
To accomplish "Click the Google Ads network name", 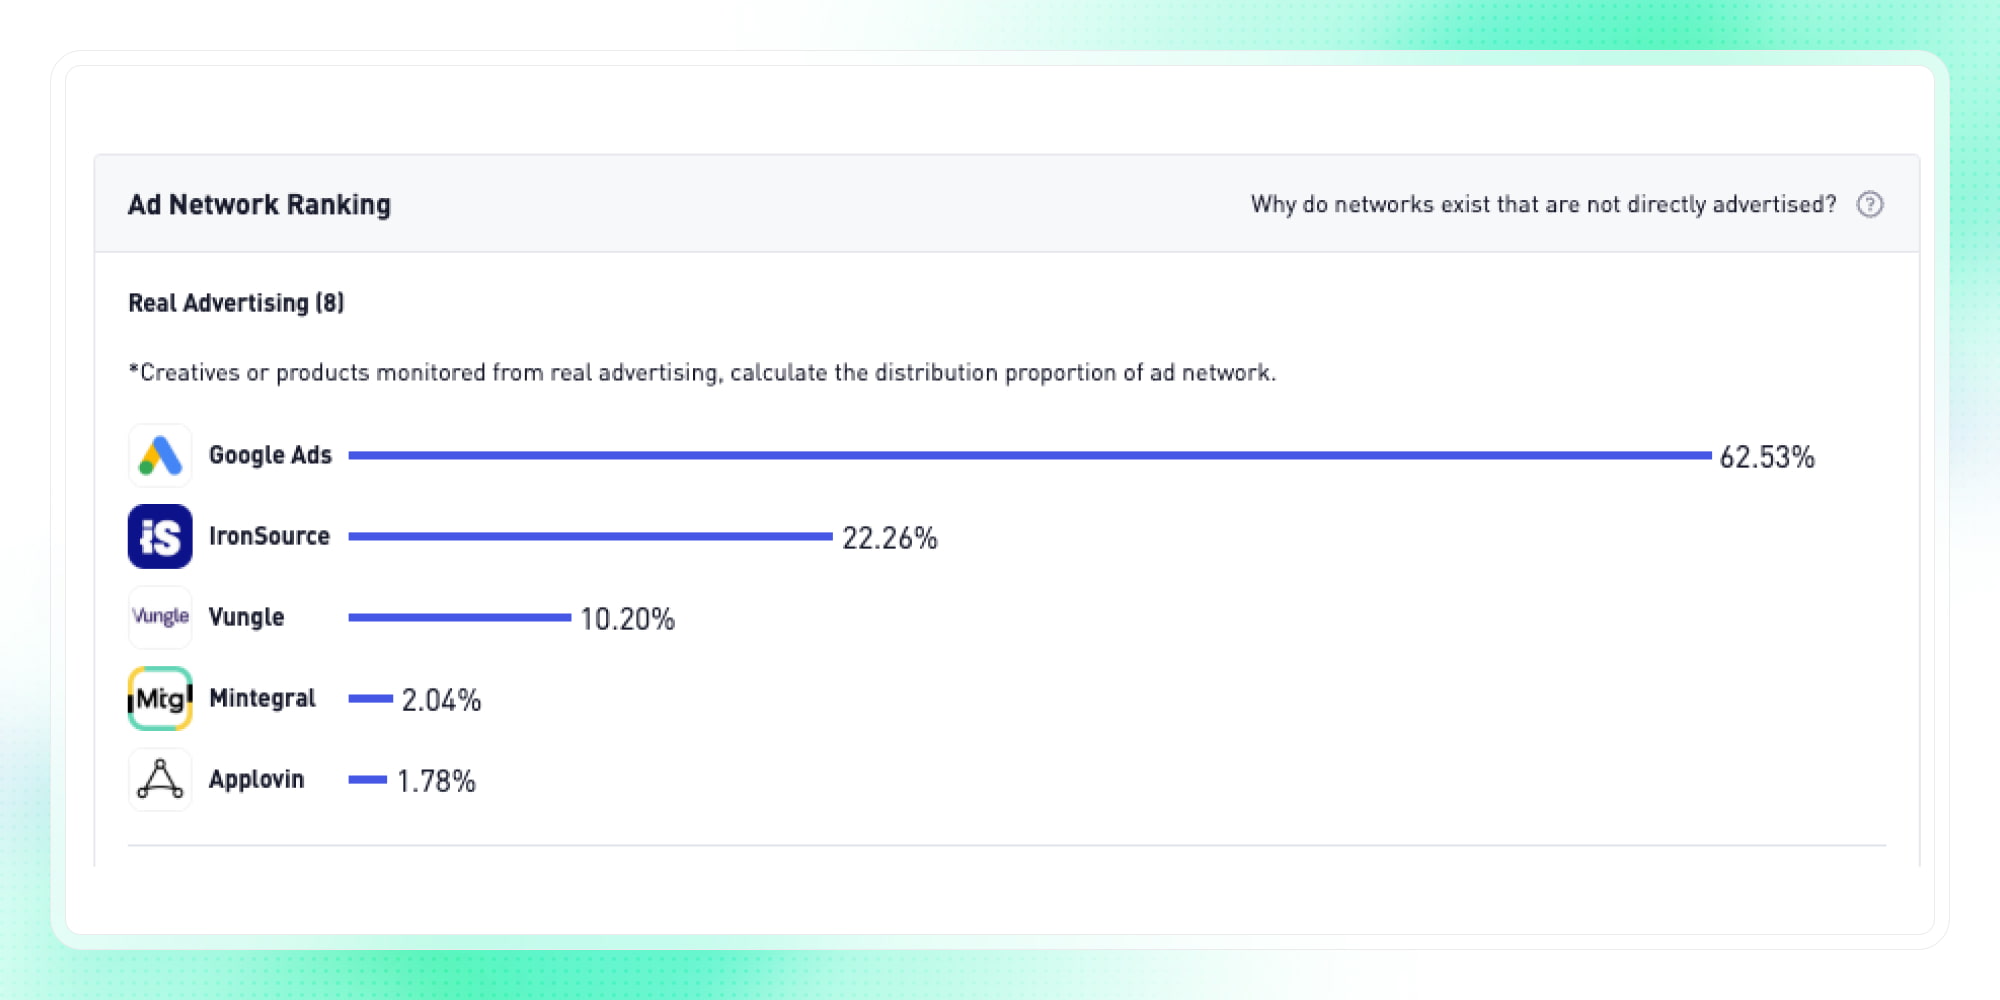I will (x=270, y=454).
